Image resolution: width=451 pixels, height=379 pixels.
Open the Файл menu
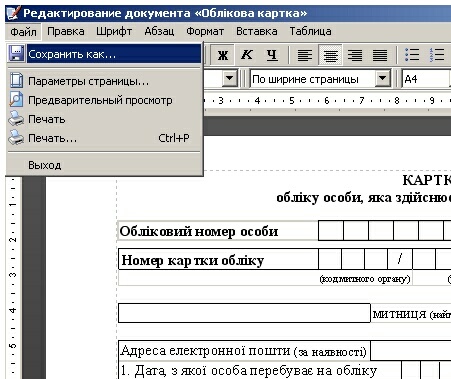tap(23, 32)
